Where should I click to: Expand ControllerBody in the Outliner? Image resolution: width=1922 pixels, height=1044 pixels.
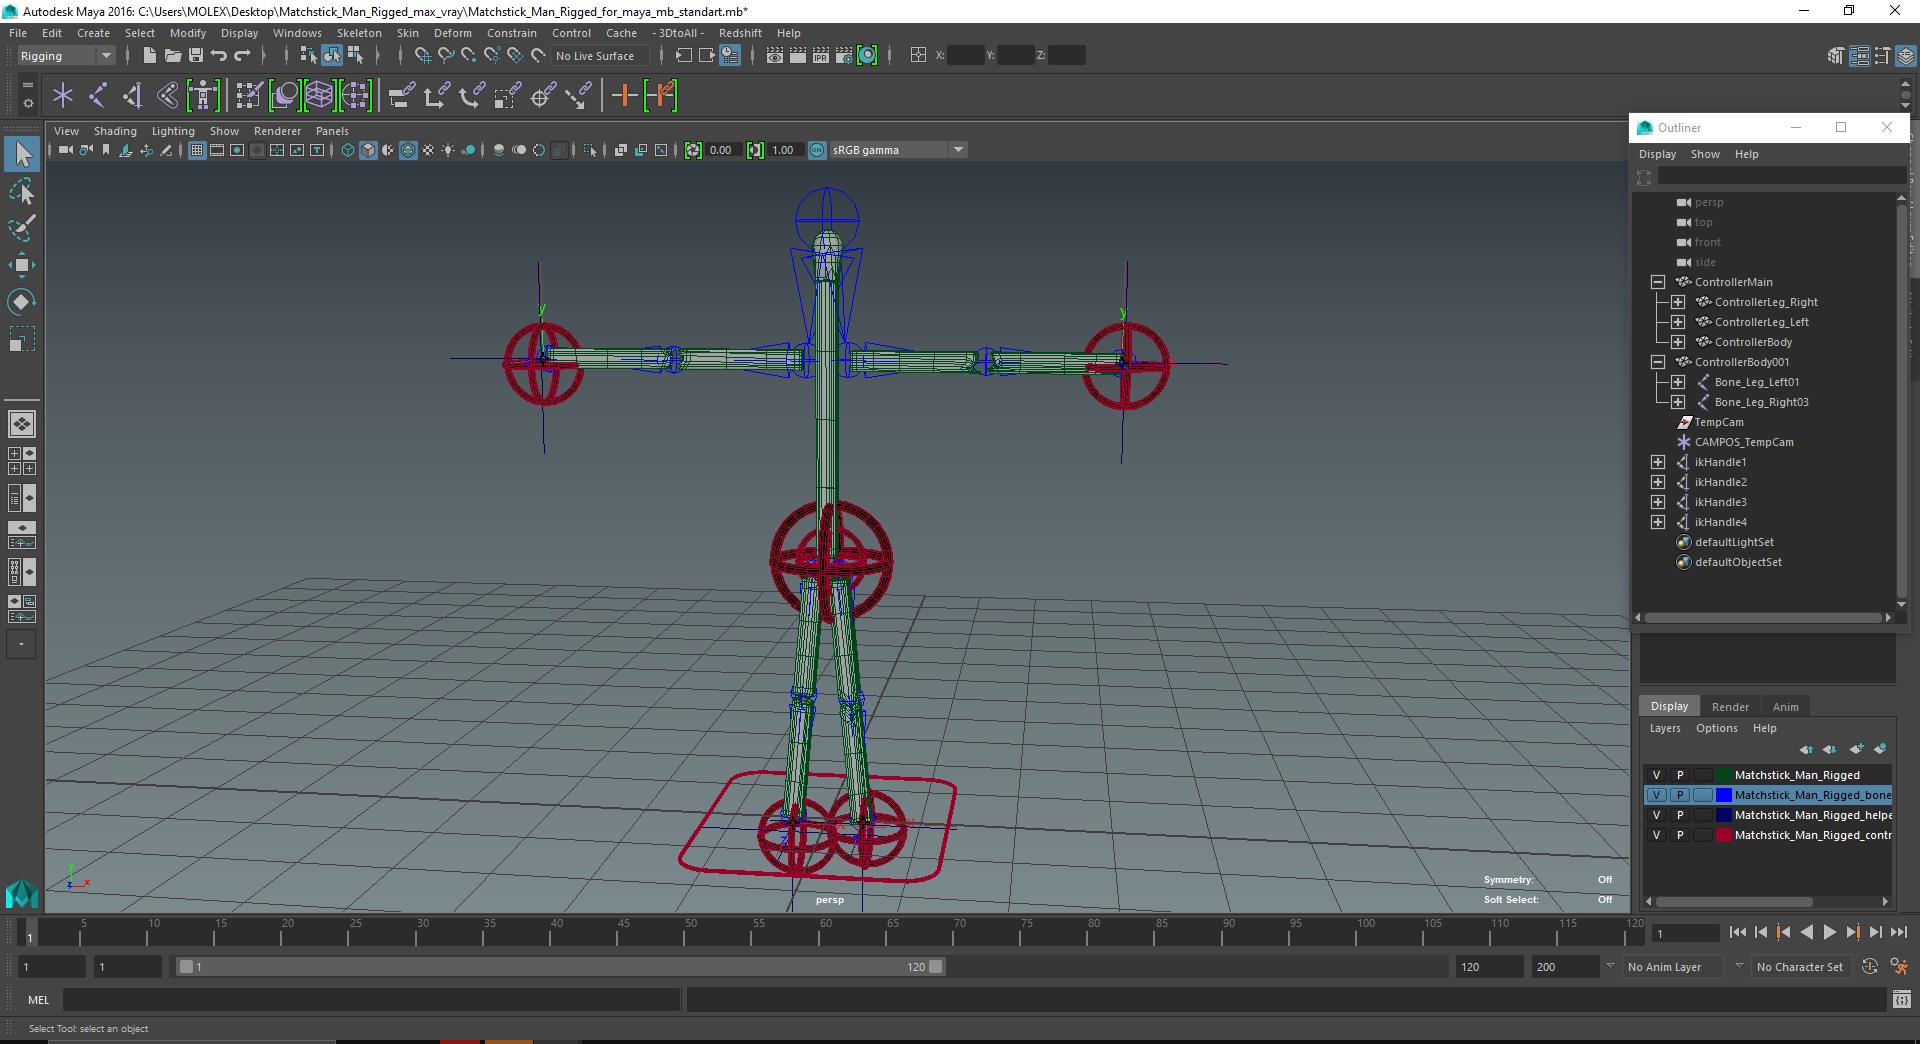click(x=1678, y=342)
